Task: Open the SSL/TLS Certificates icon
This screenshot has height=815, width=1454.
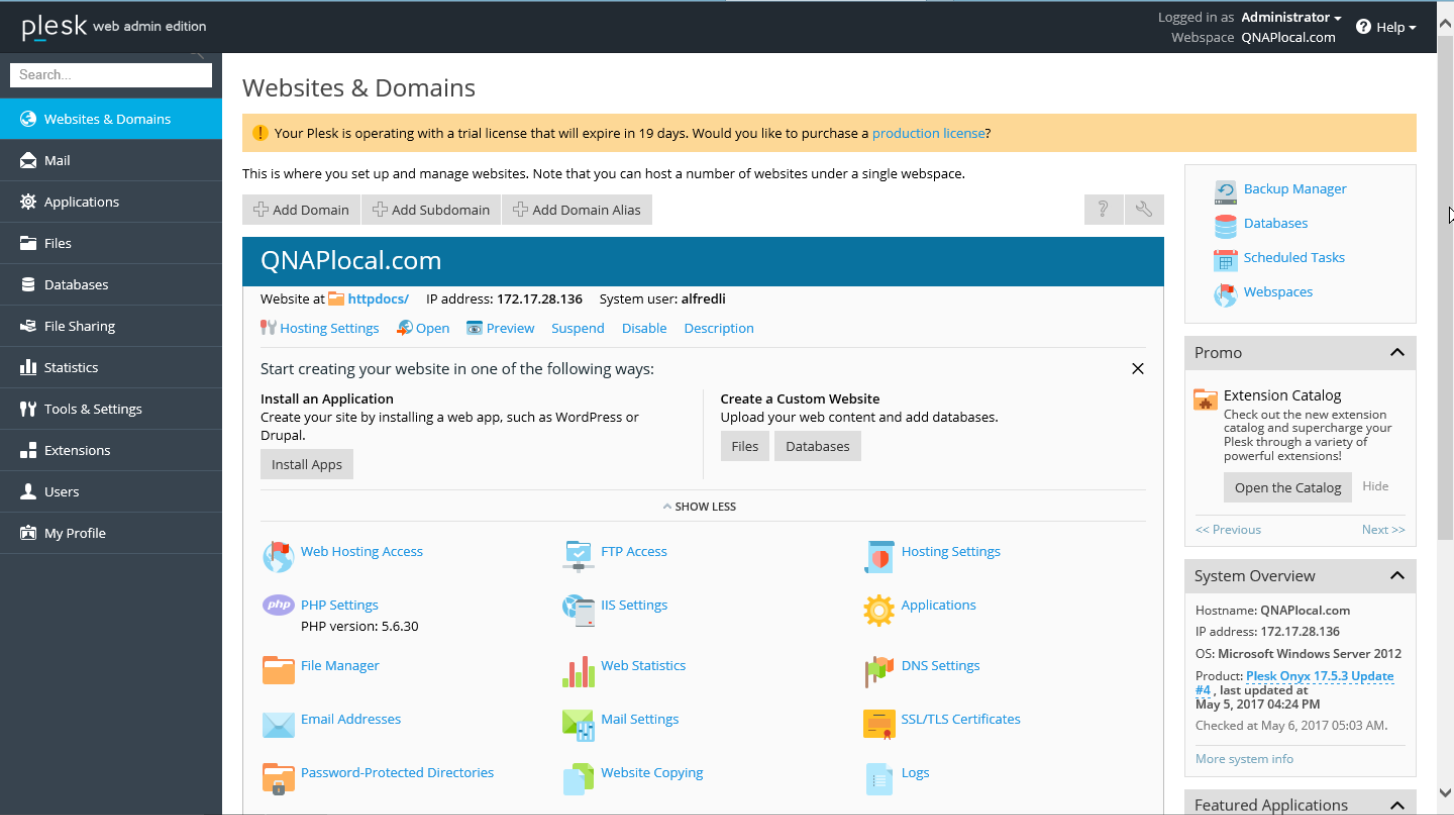Action: 878,723
